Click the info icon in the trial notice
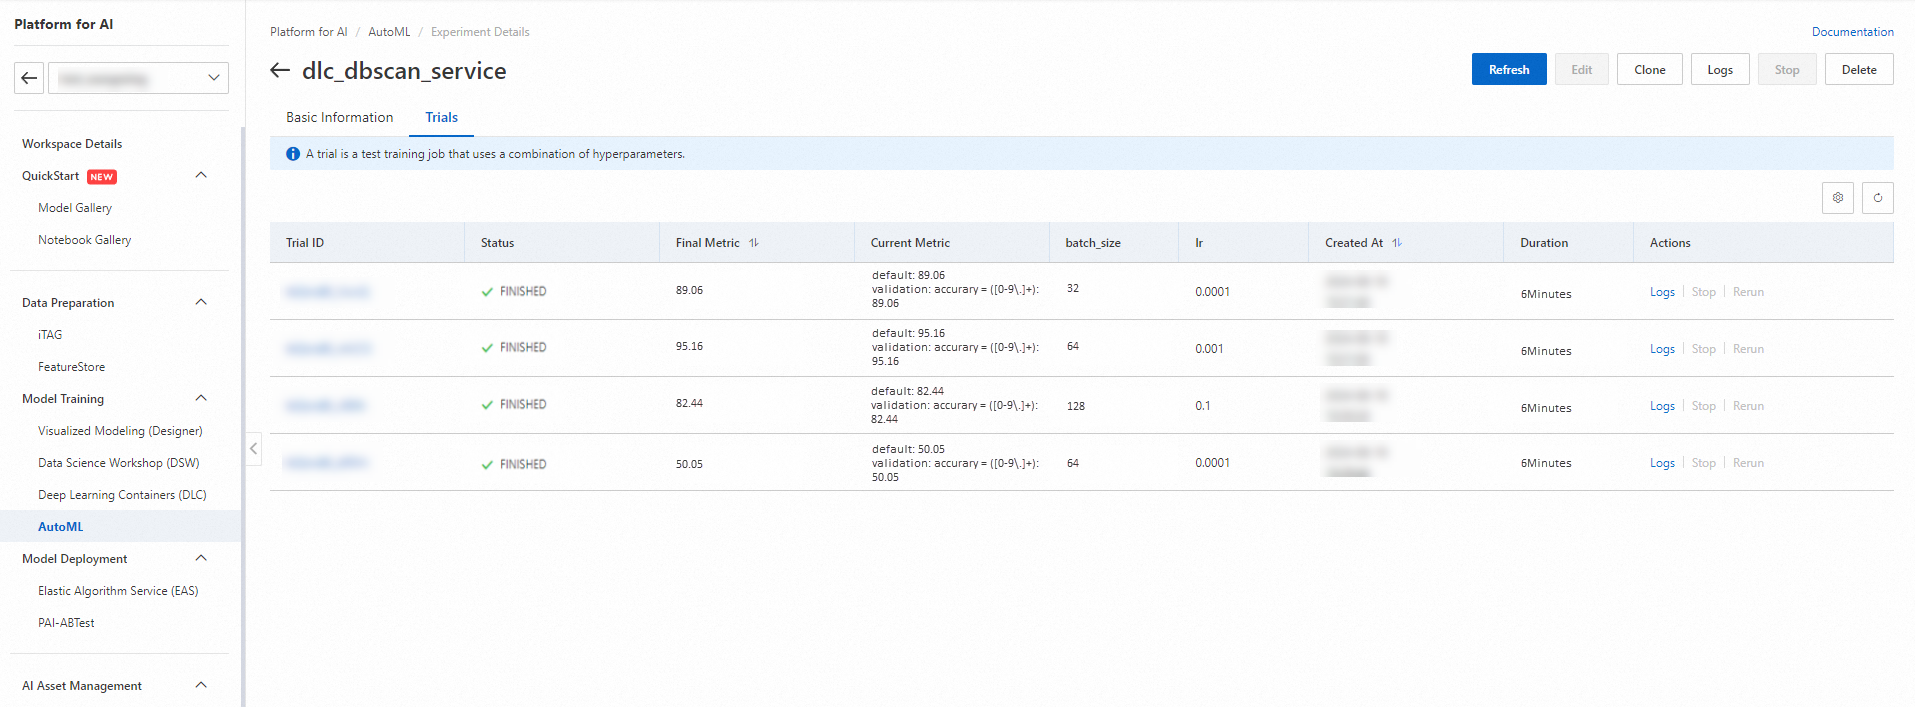This screenshot has width=1915, height=707. point(293,154)
